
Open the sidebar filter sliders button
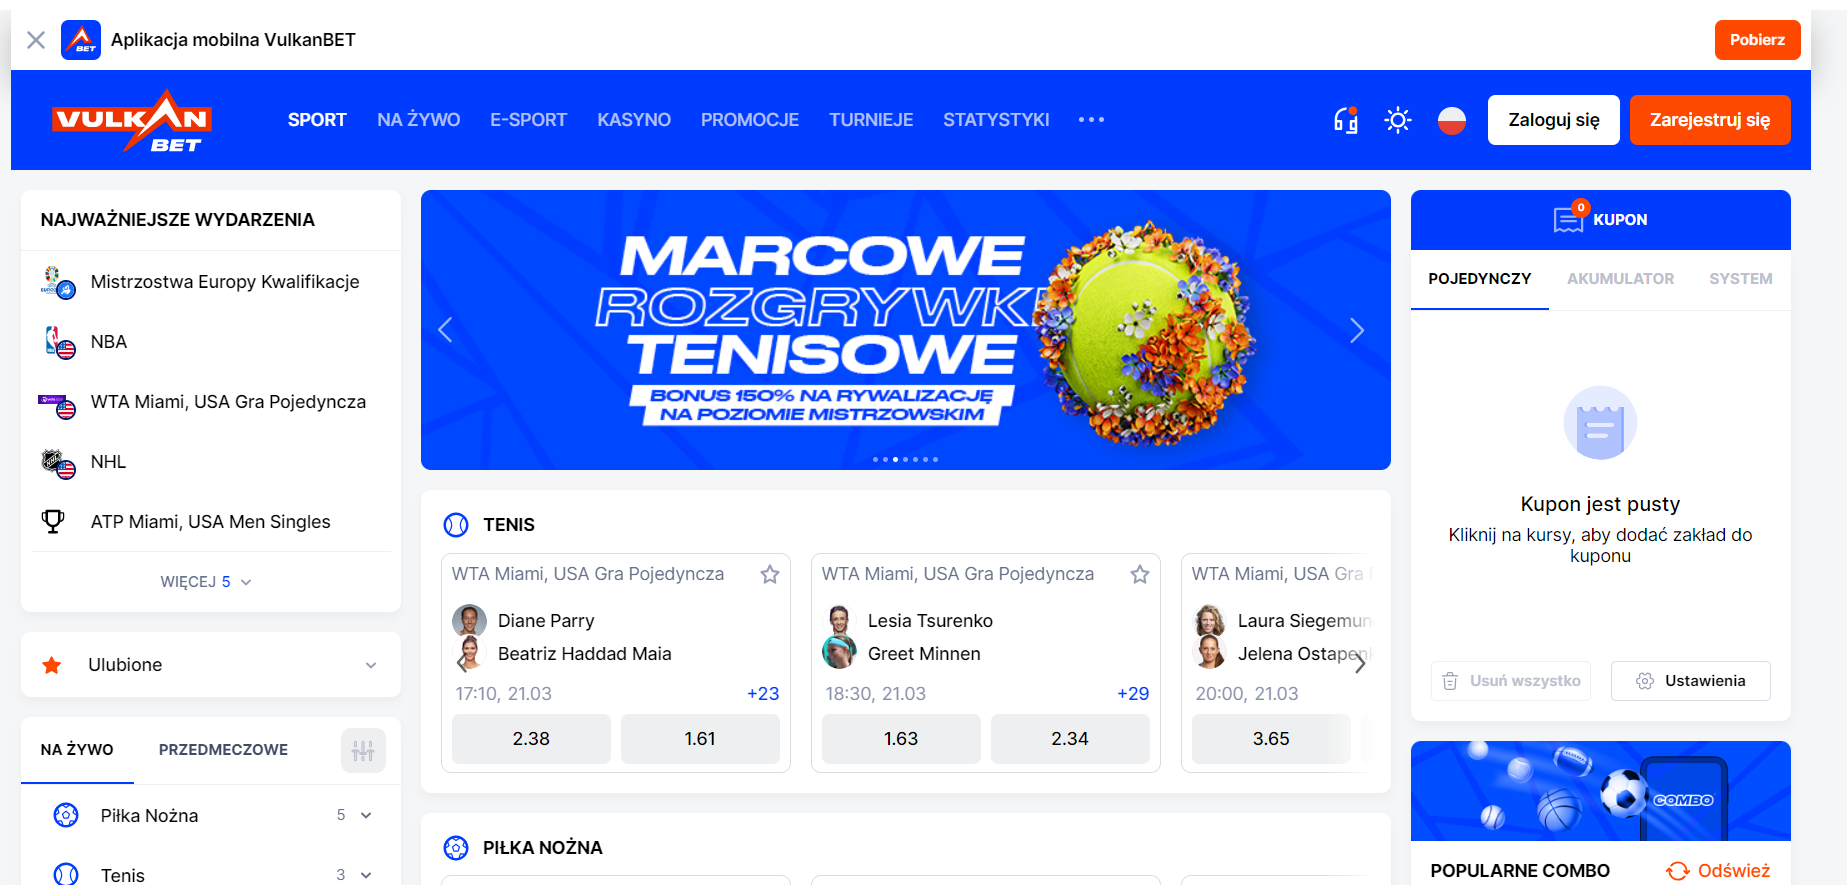click(363, 750)
